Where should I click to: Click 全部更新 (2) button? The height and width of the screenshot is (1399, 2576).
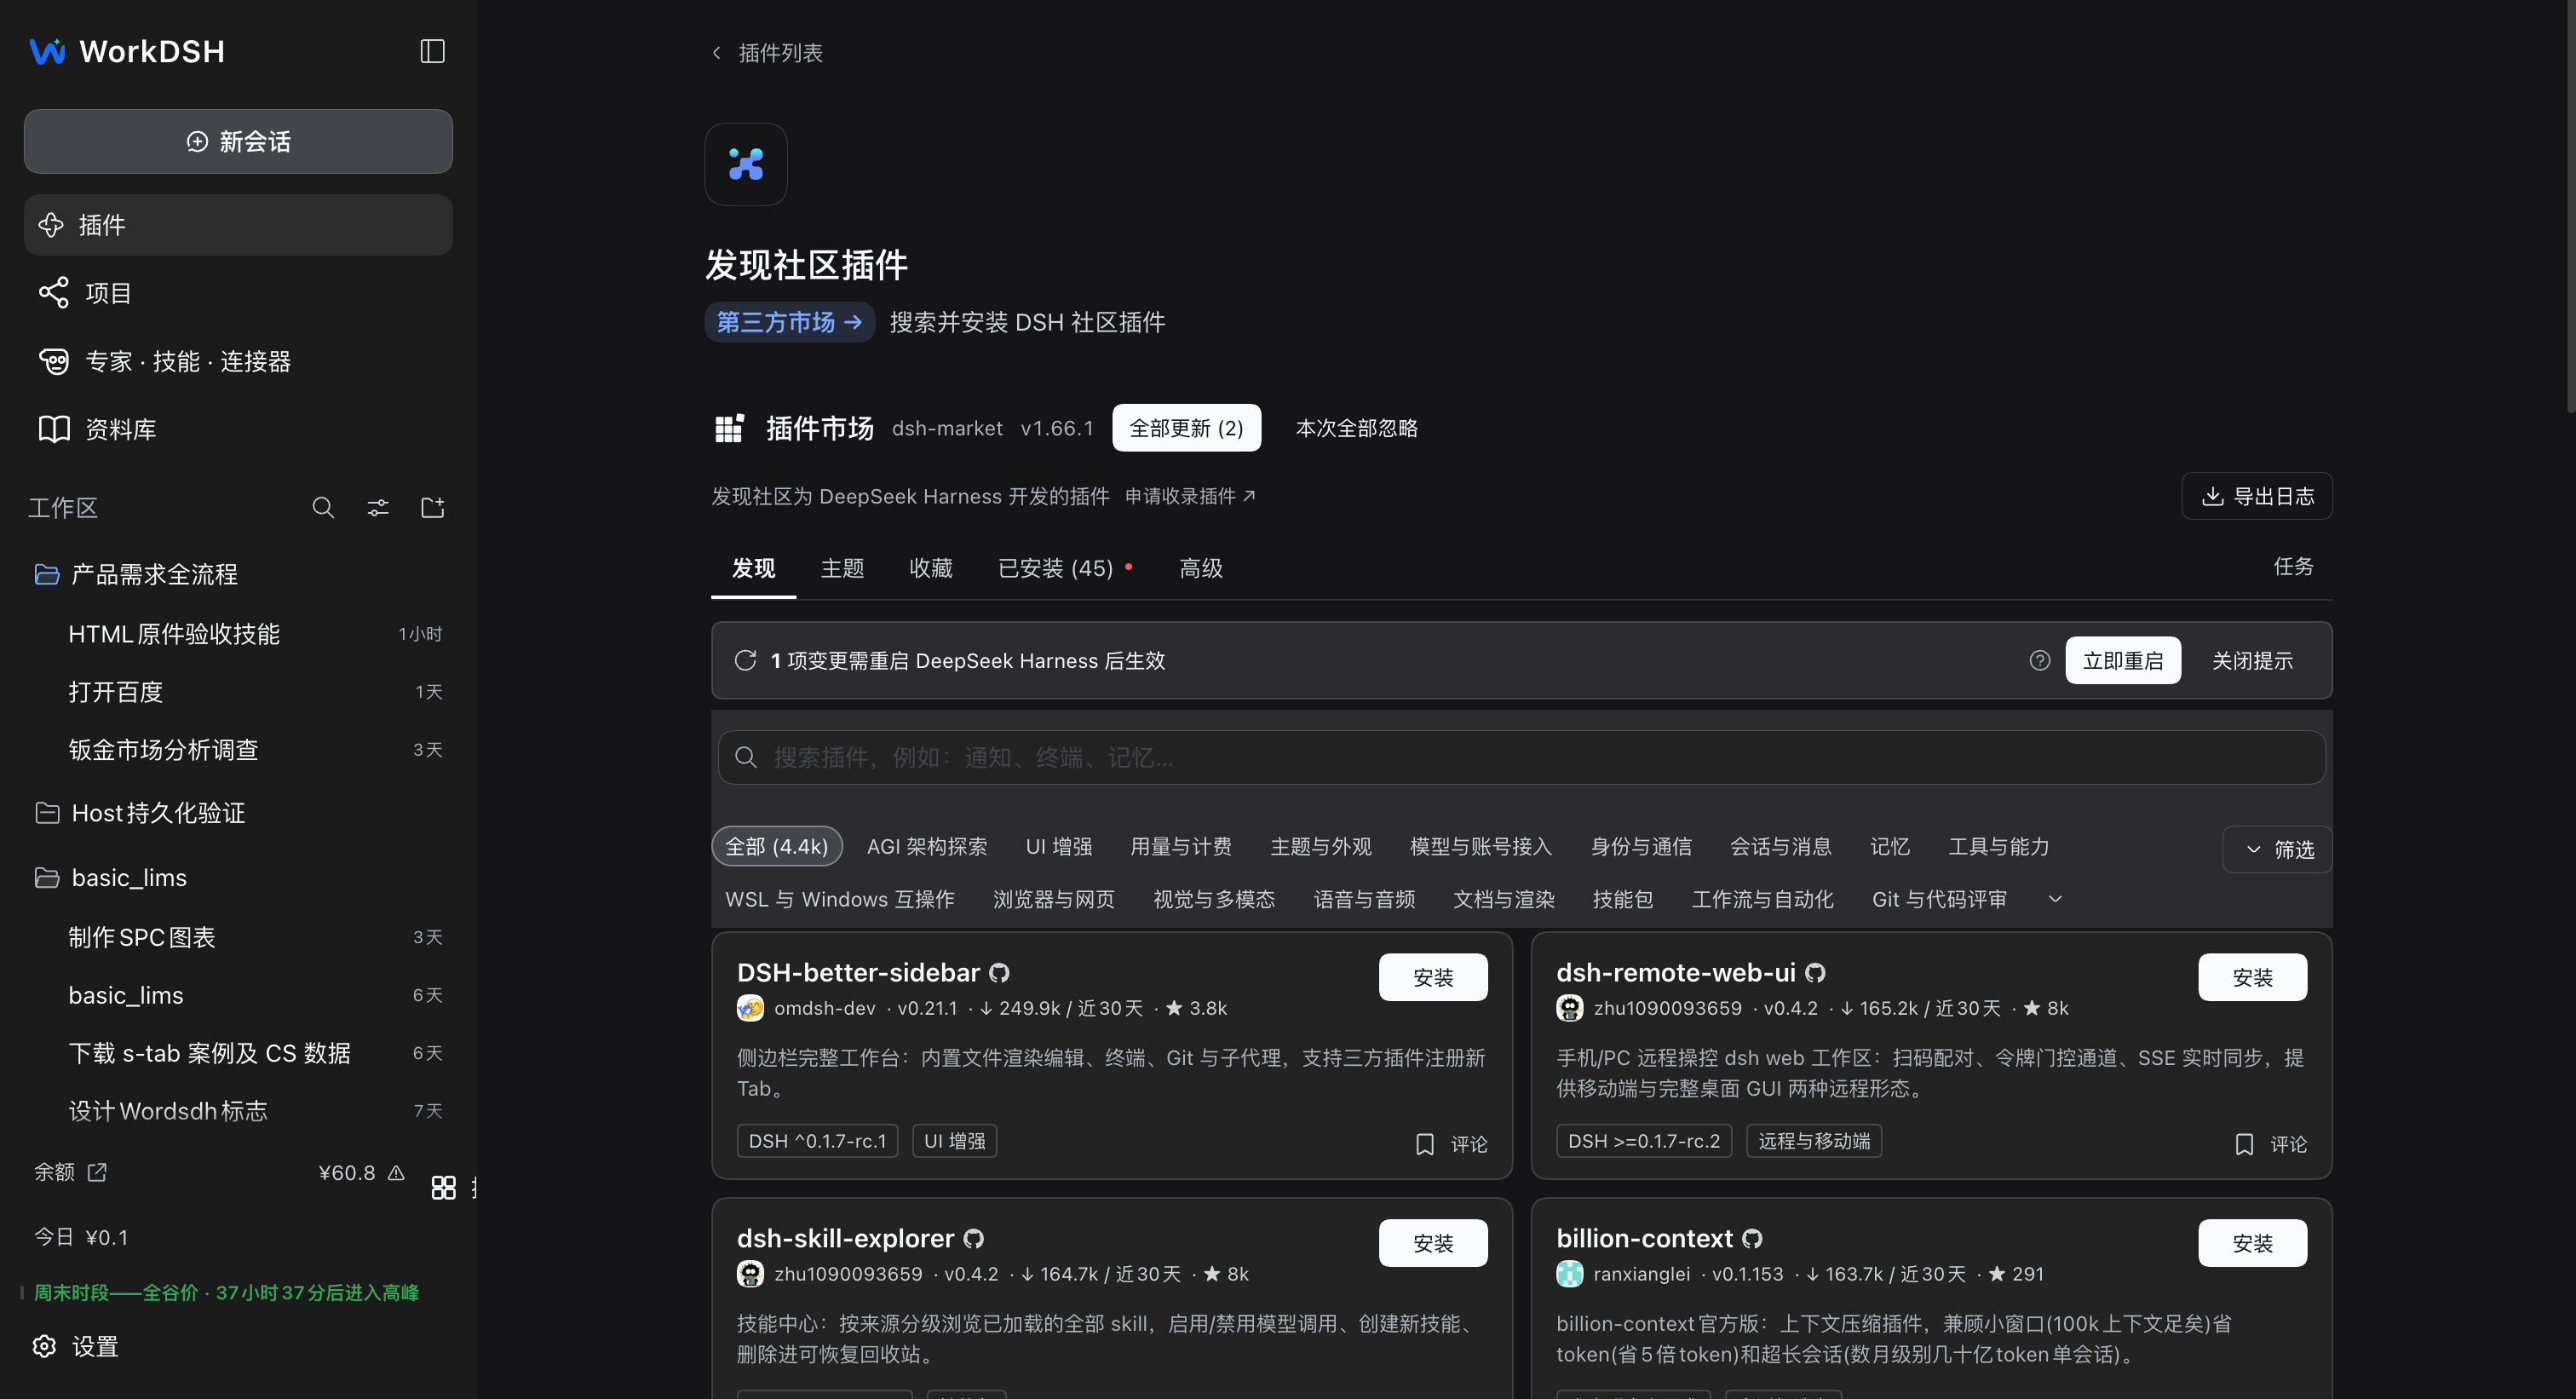click(1186, 428)
